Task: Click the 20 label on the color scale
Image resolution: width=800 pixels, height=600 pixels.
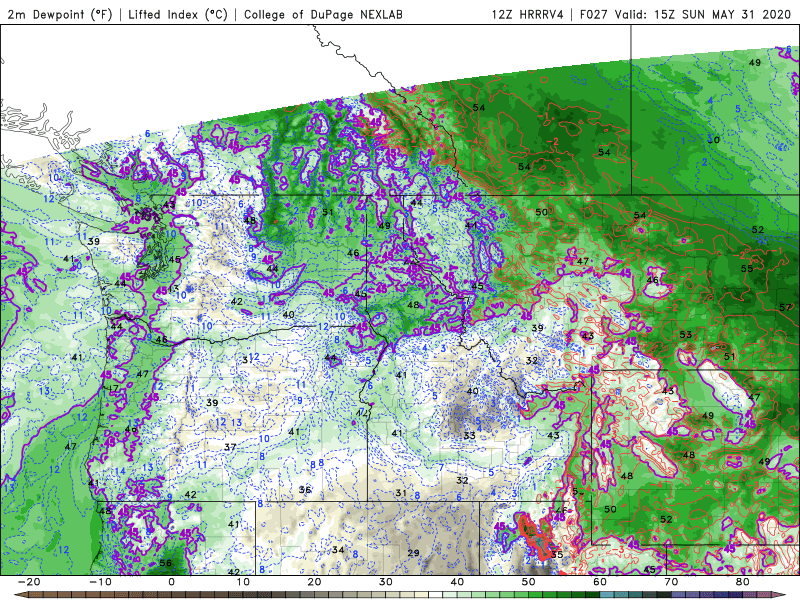Action: click(x=314, y=582)
